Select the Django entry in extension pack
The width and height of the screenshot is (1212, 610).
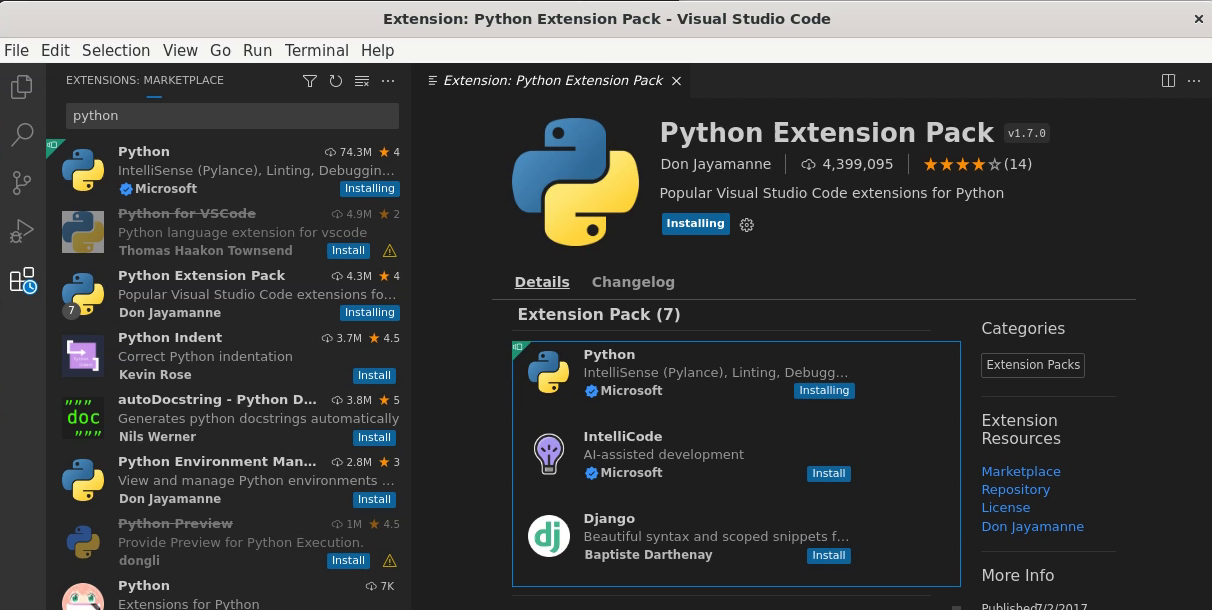736,537
